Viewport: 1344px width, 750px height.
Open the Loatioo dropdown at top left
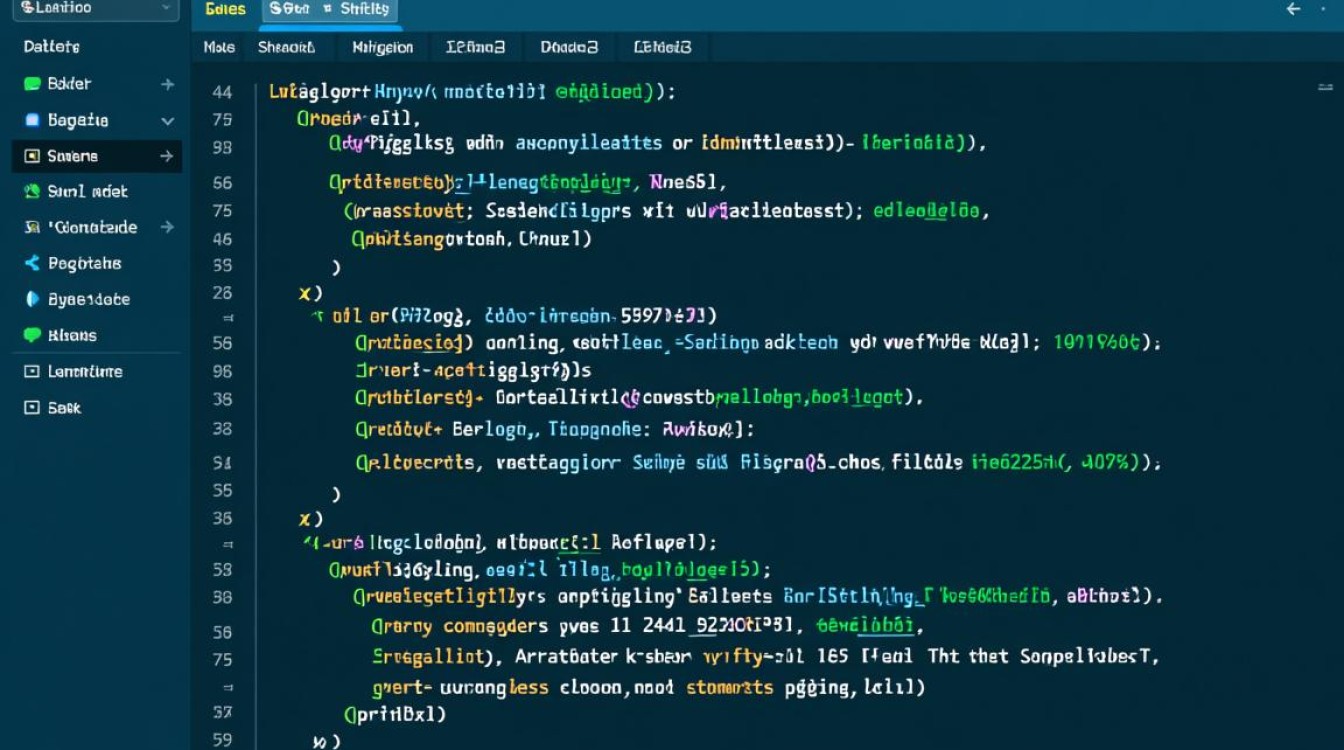coord(95,9)
